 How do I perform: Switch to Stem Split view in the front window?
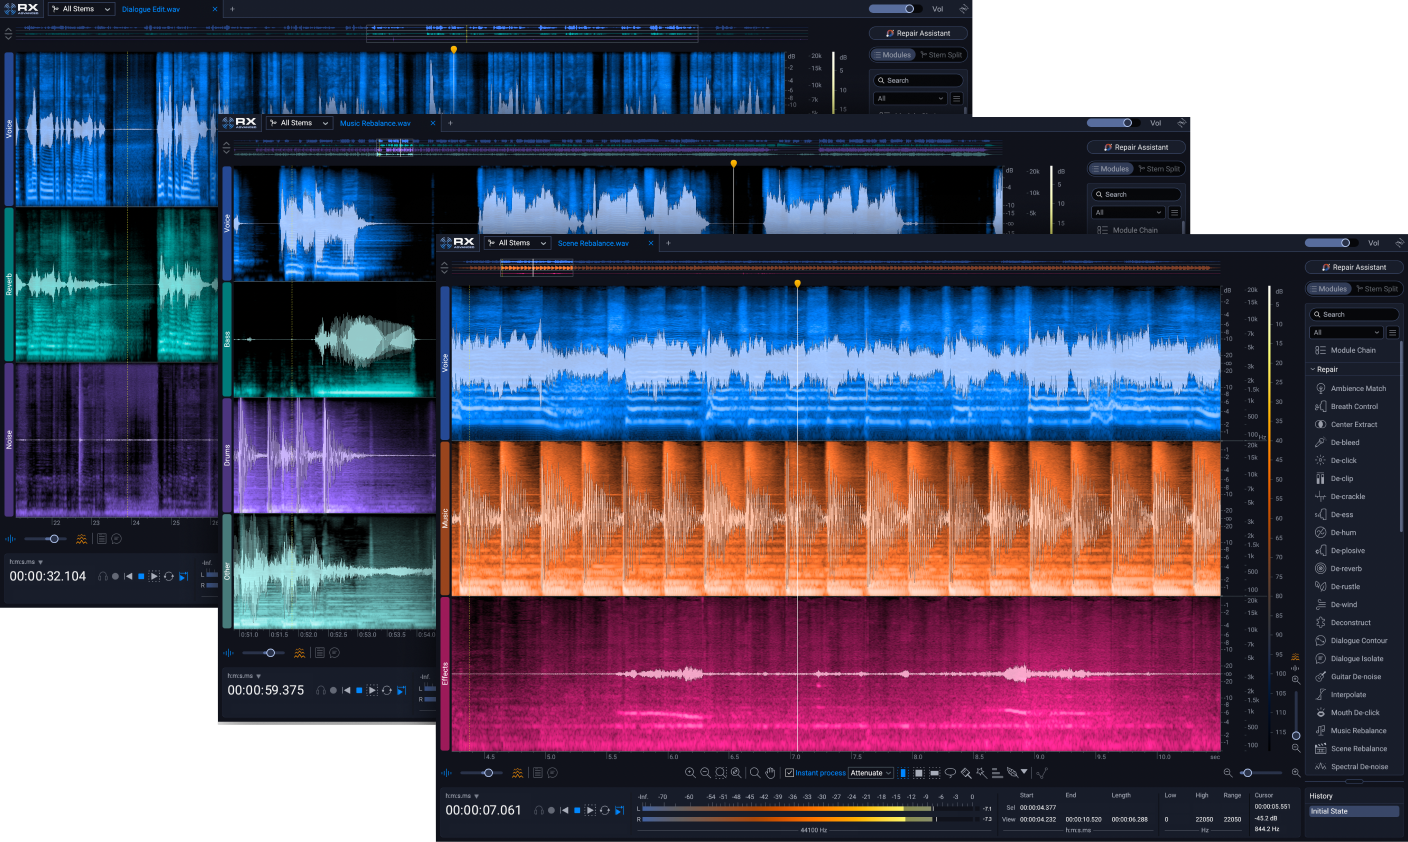[x=1376, y=289]
